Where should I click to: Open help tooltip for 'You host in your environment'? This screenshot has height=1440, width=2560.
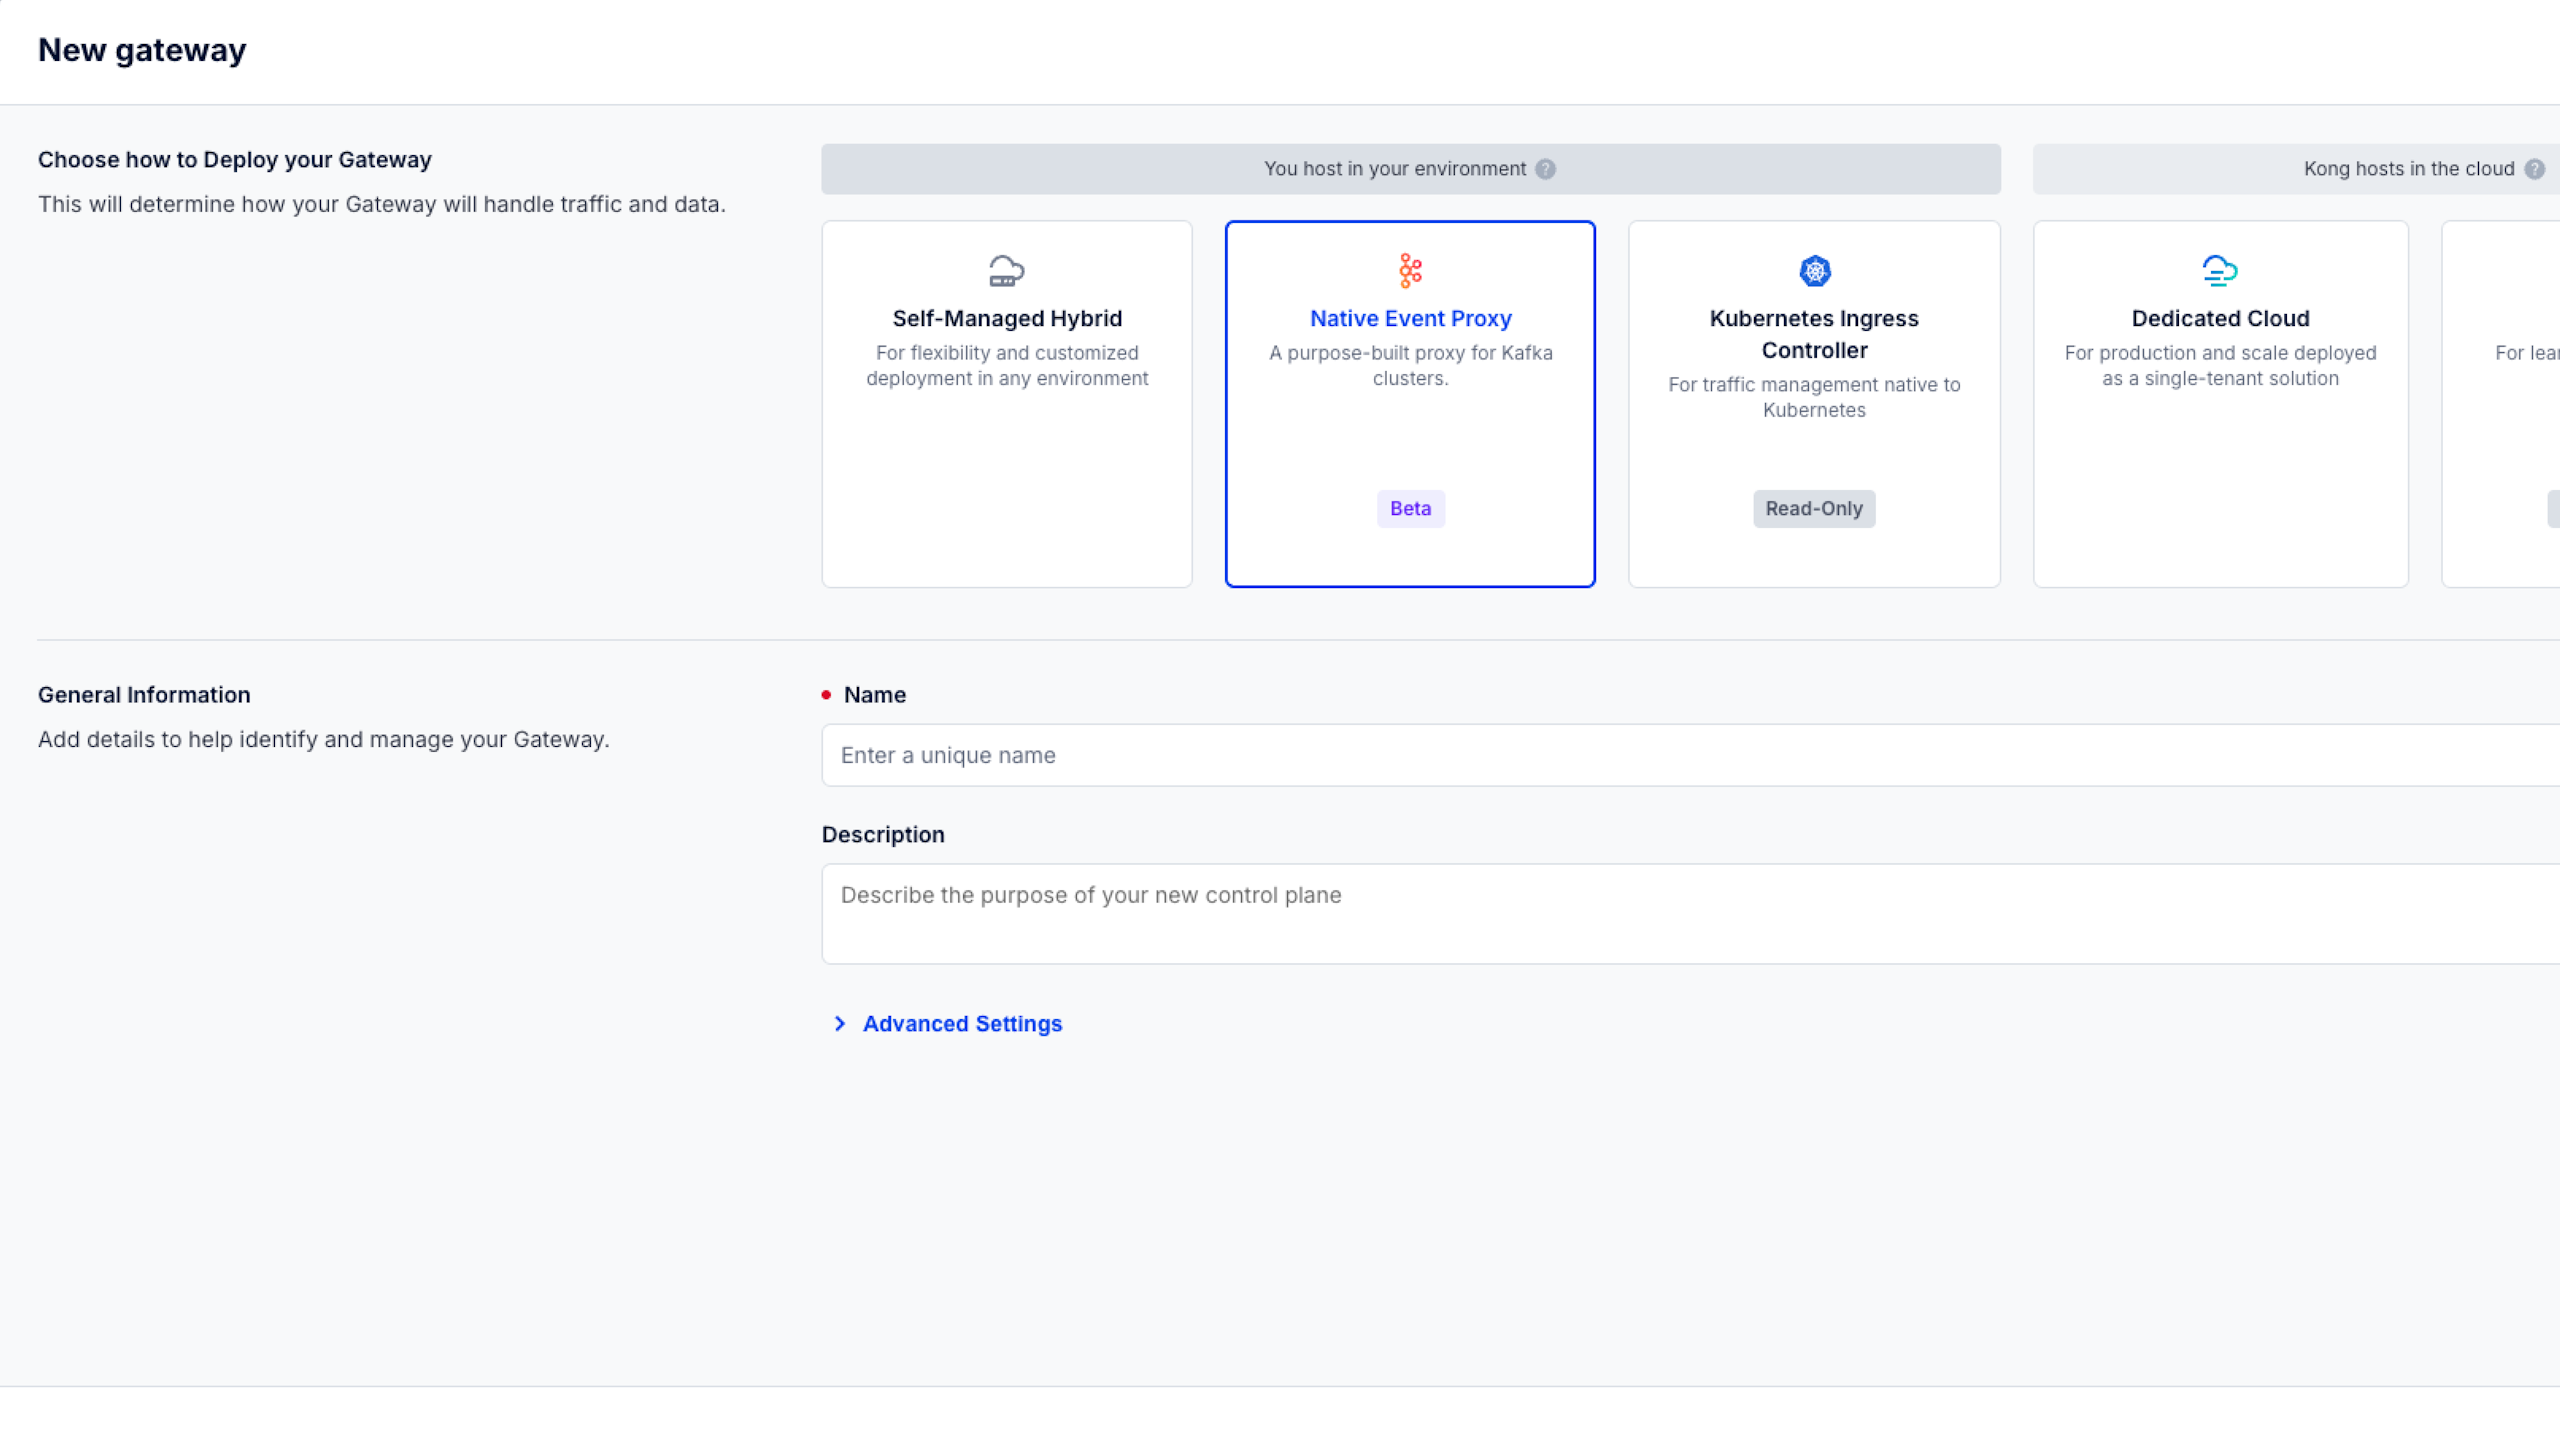1545,169
